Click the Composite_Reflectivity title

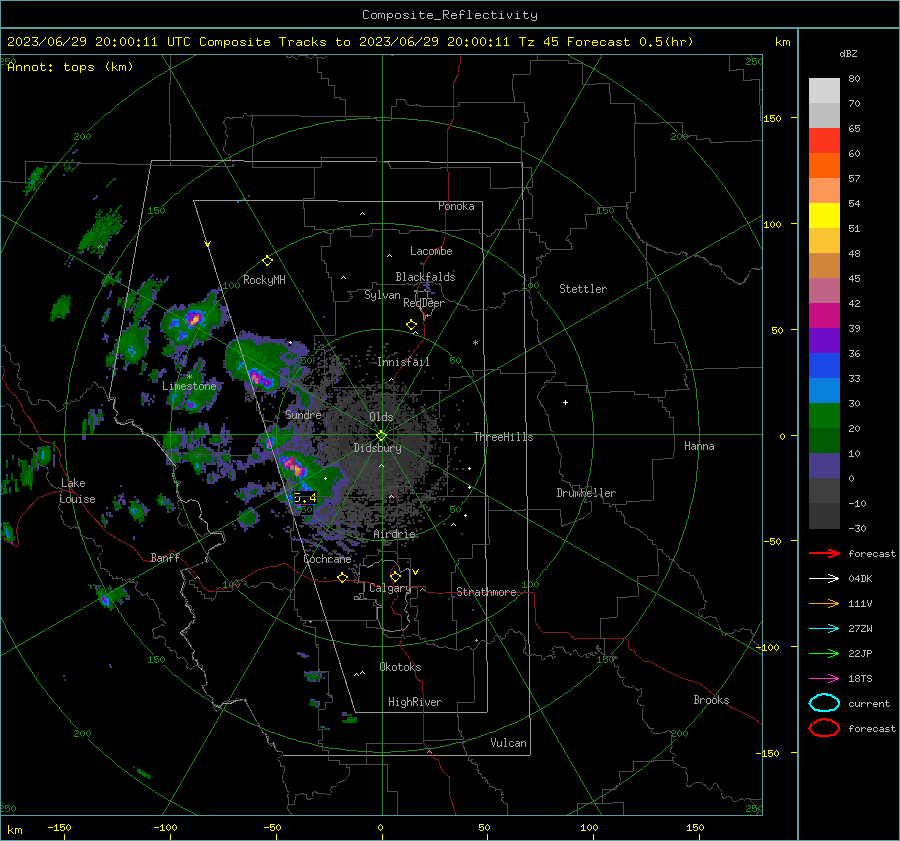449,15
